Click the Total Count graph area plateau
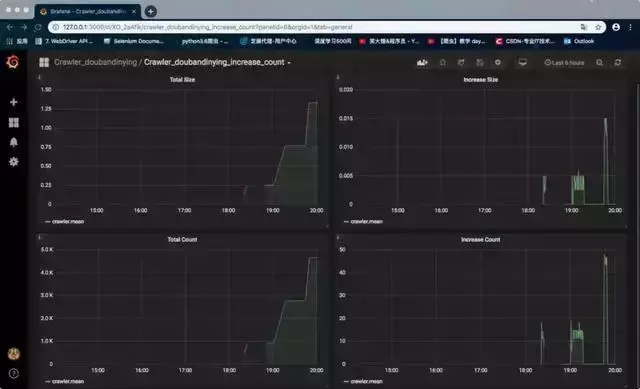The image size is (640, 389). coord(294,301)
